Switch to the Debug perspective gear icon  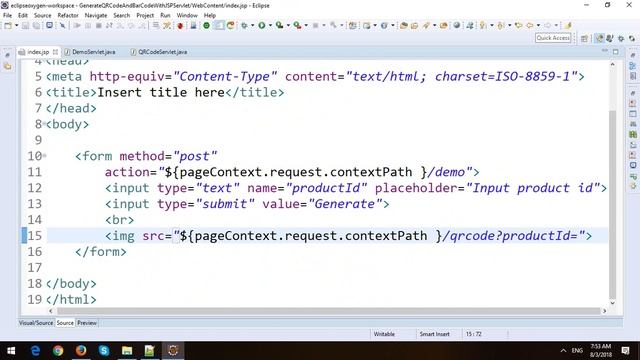click(621, 38)
